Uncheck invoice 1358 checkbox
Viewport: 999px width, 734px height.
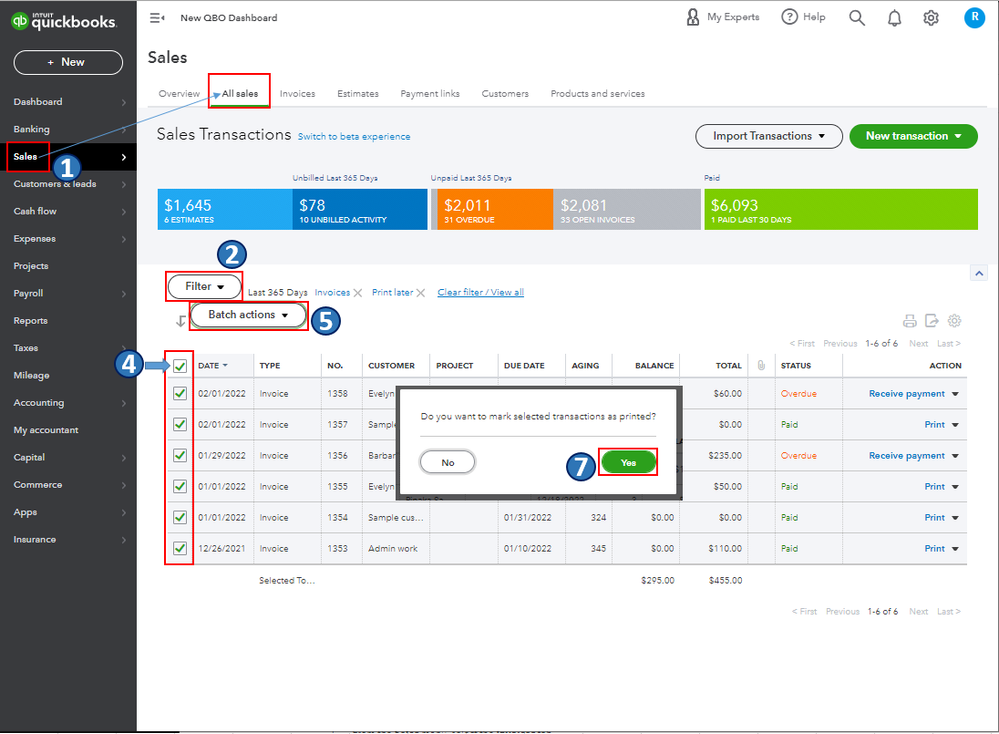180,393
